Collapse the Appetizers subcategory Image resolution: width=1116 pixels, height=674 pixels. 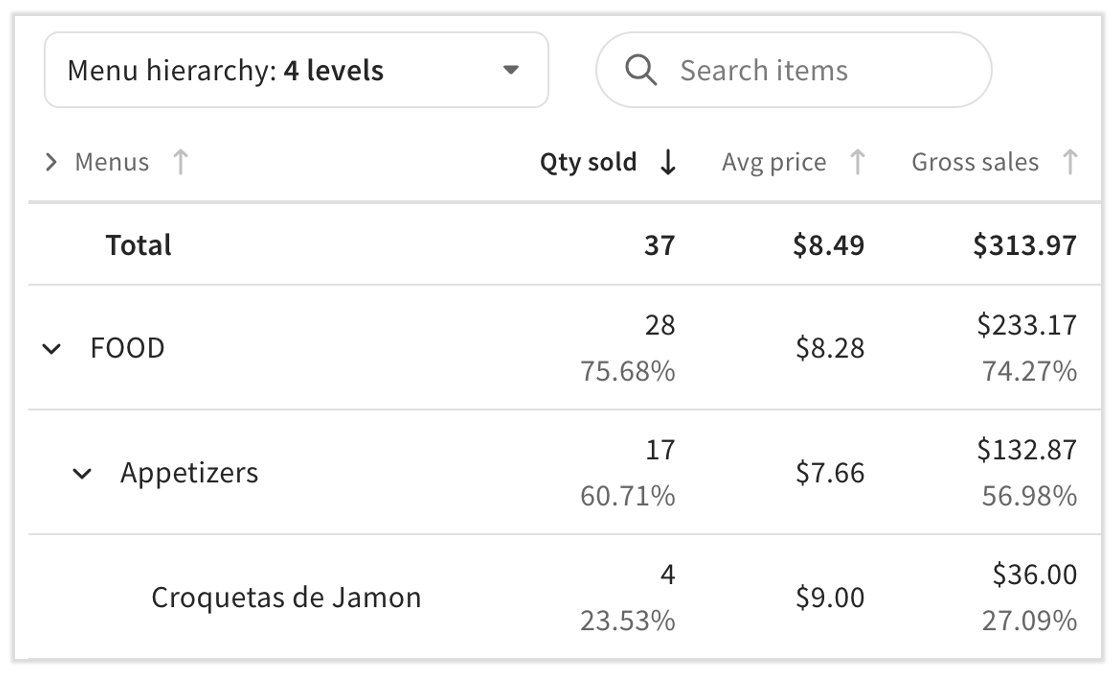[x=83, y=474]
